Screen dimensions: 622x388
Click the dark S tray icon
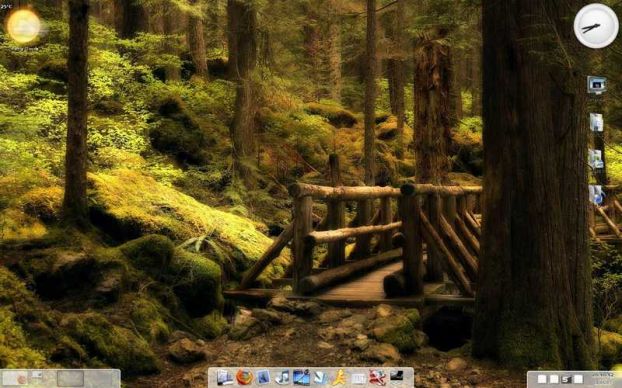pos(566,380)
